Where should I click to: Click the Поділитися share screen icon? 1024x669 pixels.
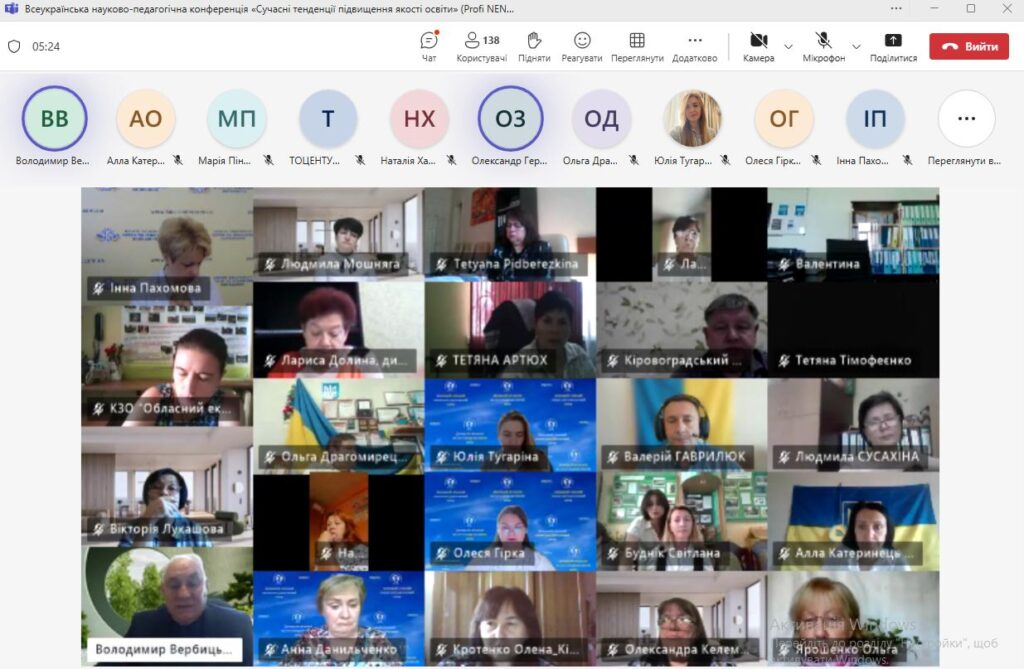(893, 46)
